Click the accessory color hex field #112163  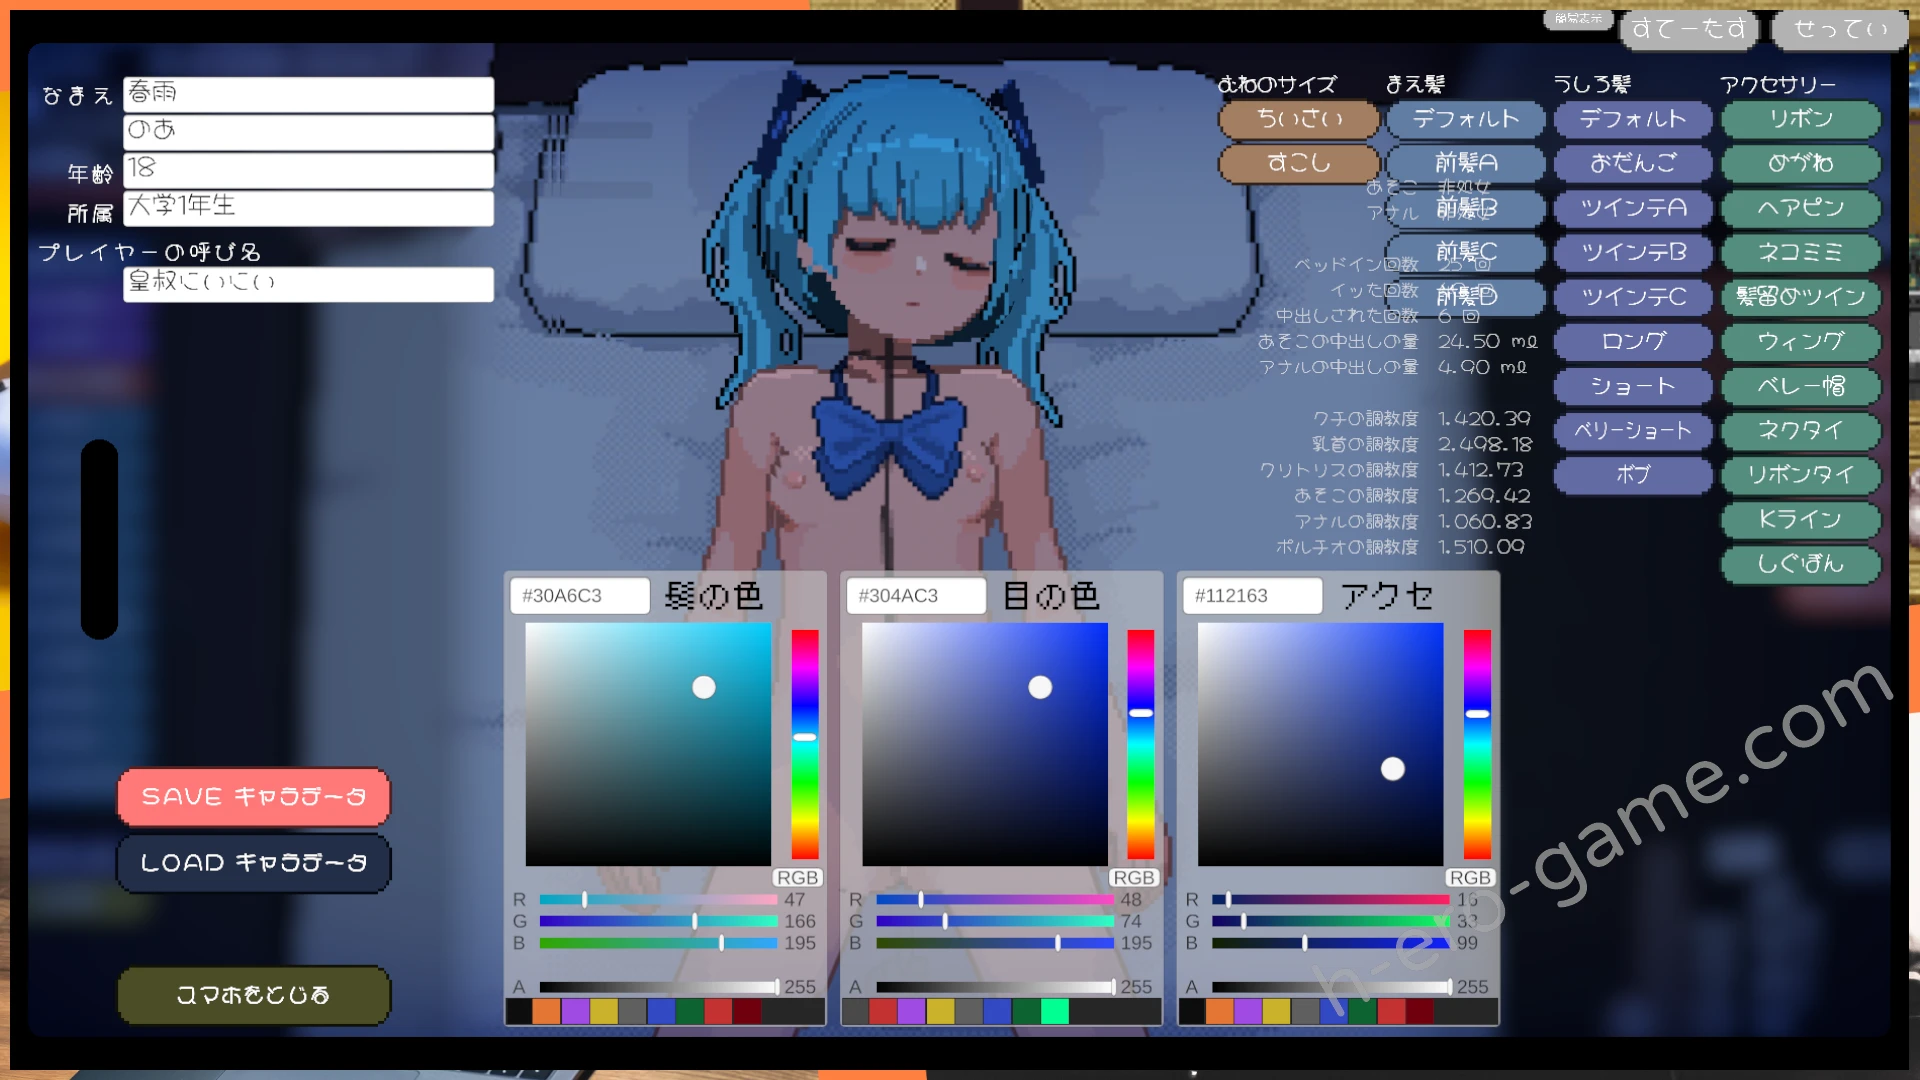[x=1252, y=596]
